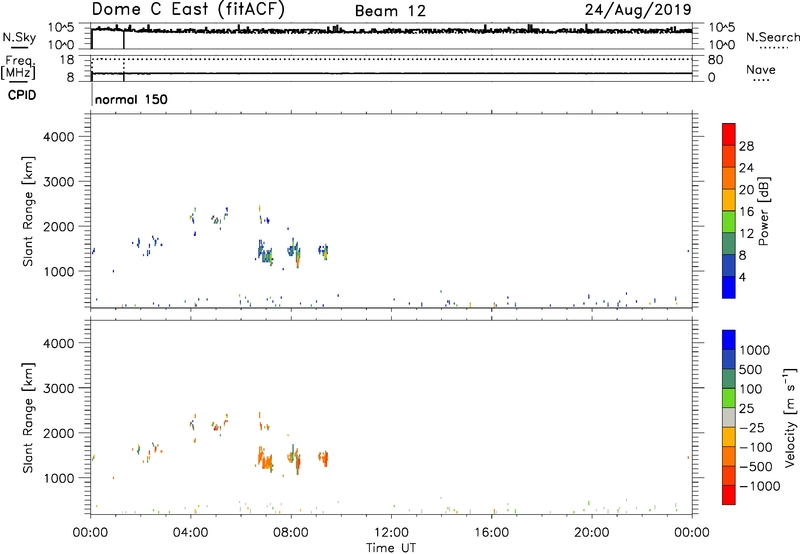
Task: Click the blue bottom segment of power colorbar
Action: pos(729,287)
